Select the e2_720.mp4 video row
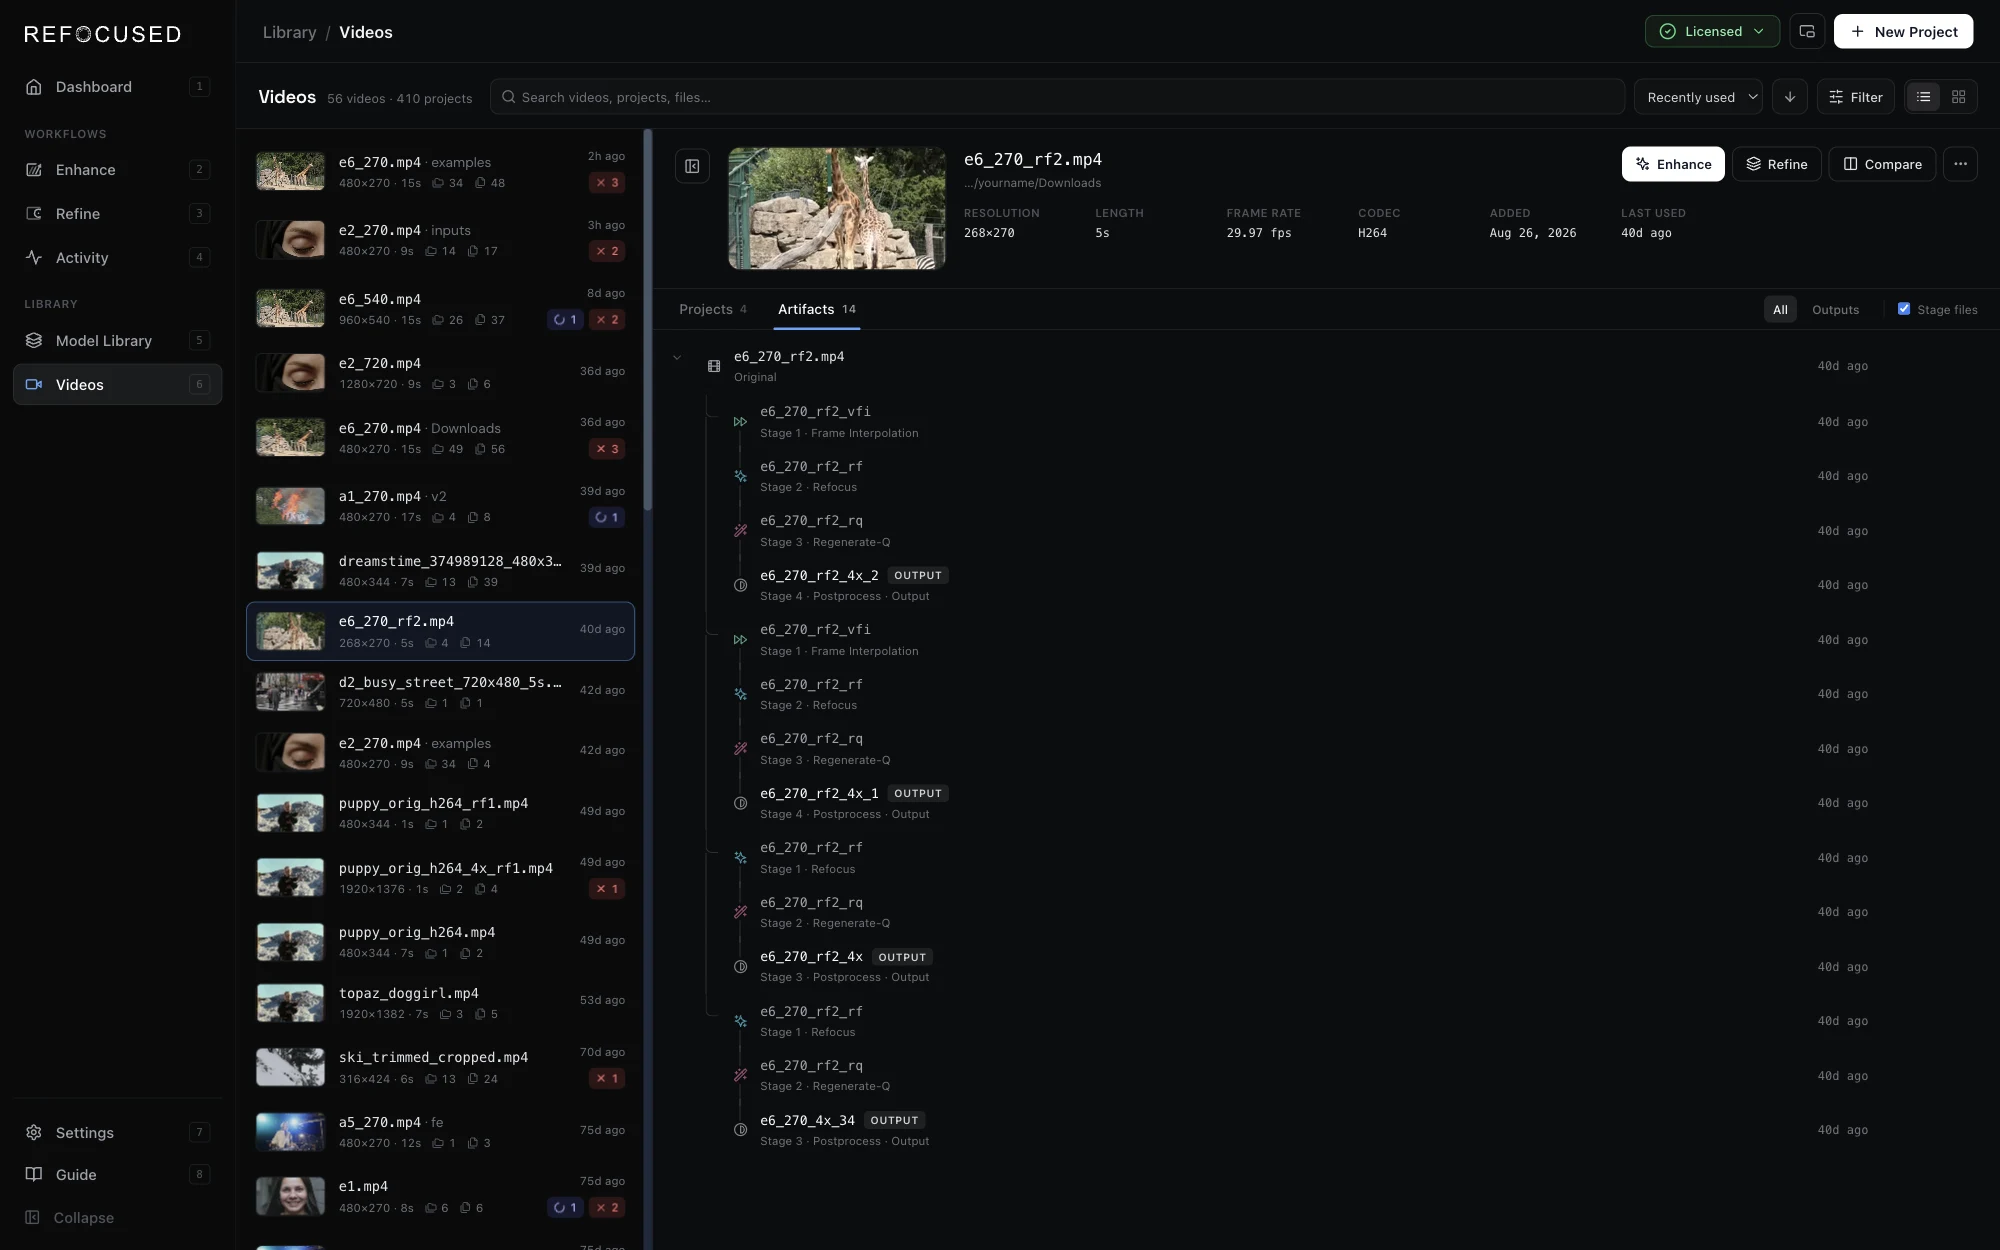The image size is (2000, 1250). click(440, 373)
